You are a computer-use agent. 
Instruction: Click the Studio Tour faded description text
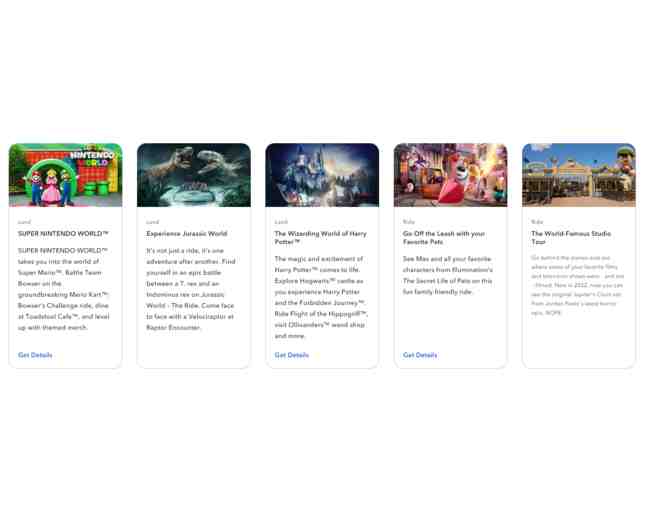pos(577,285)
